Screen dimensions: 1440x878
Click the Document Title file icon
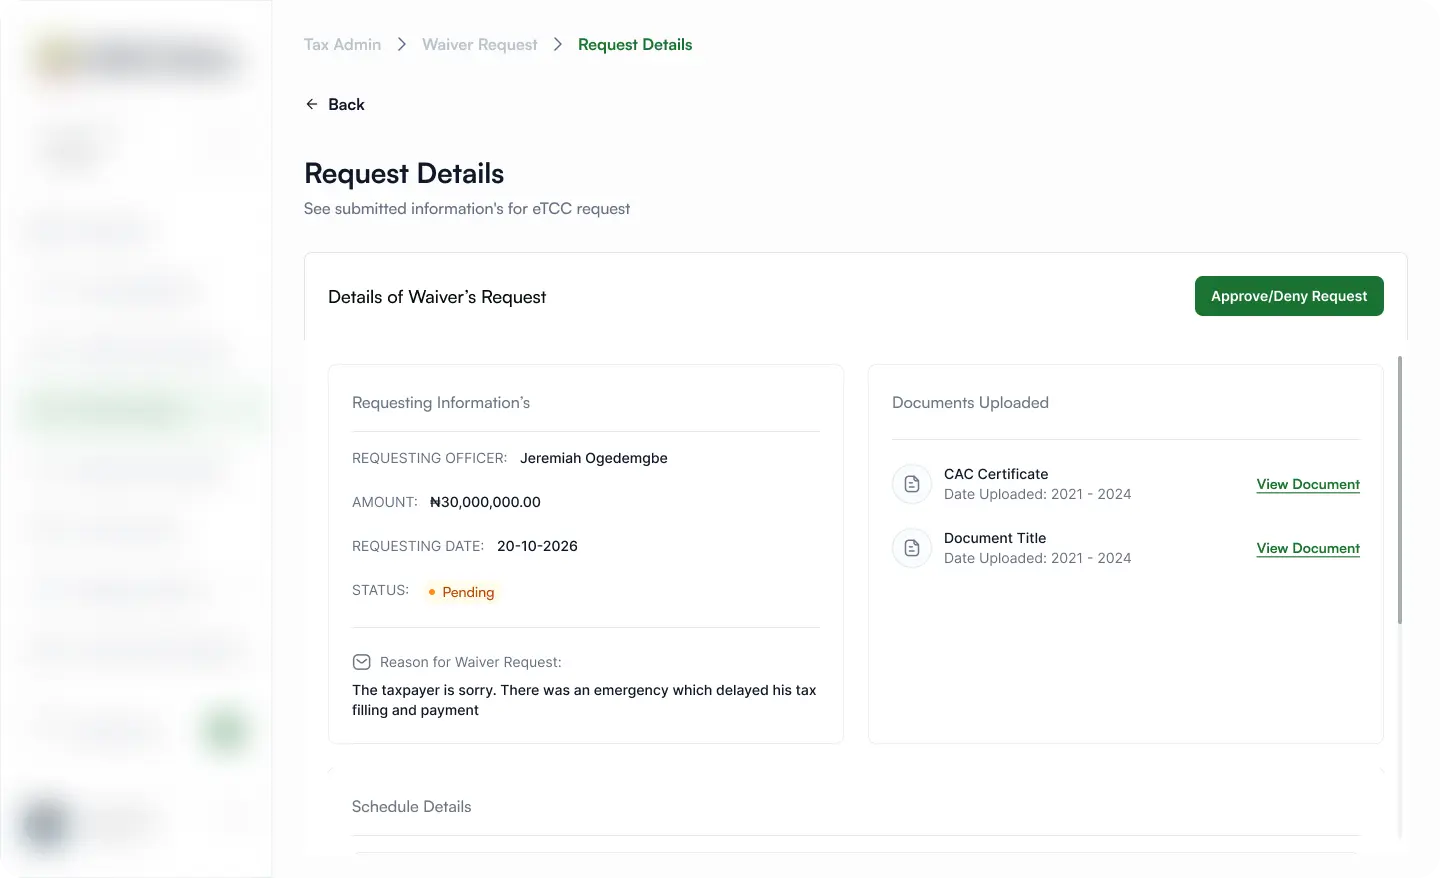tap(912, 548)
